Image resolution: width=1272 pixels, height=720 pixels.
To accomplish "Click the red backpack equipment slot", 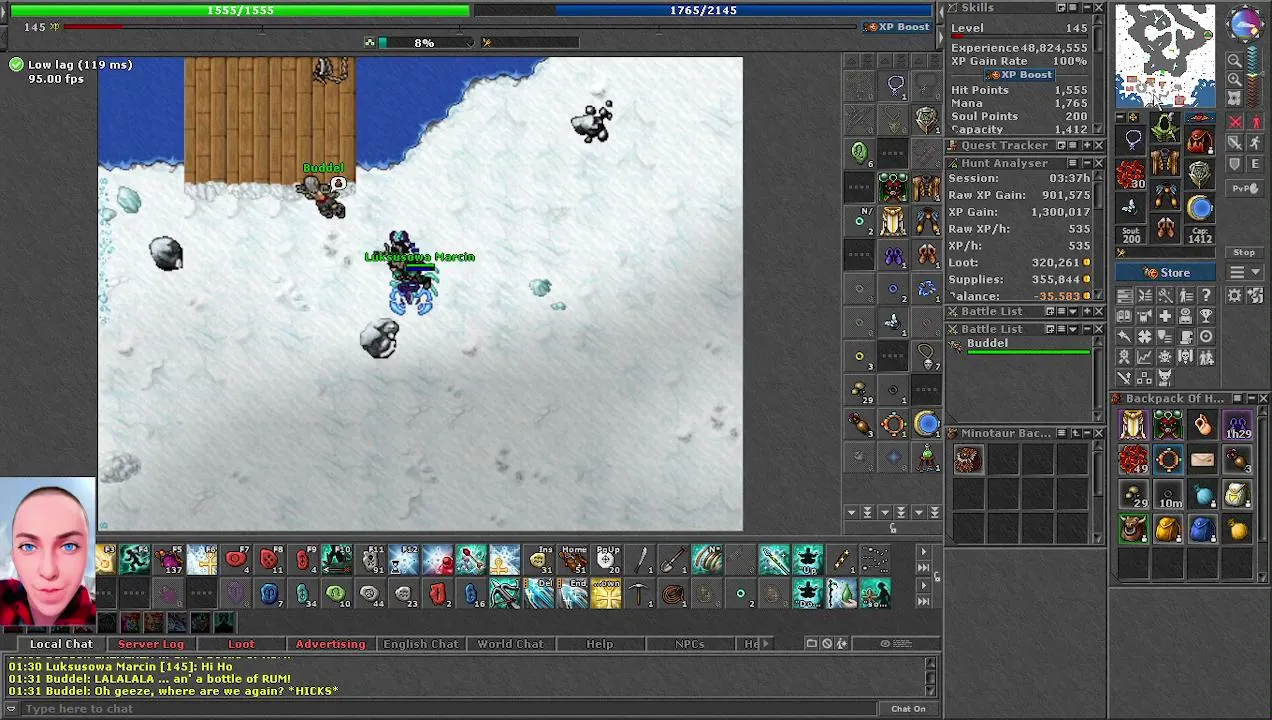I will (1200, 140).
